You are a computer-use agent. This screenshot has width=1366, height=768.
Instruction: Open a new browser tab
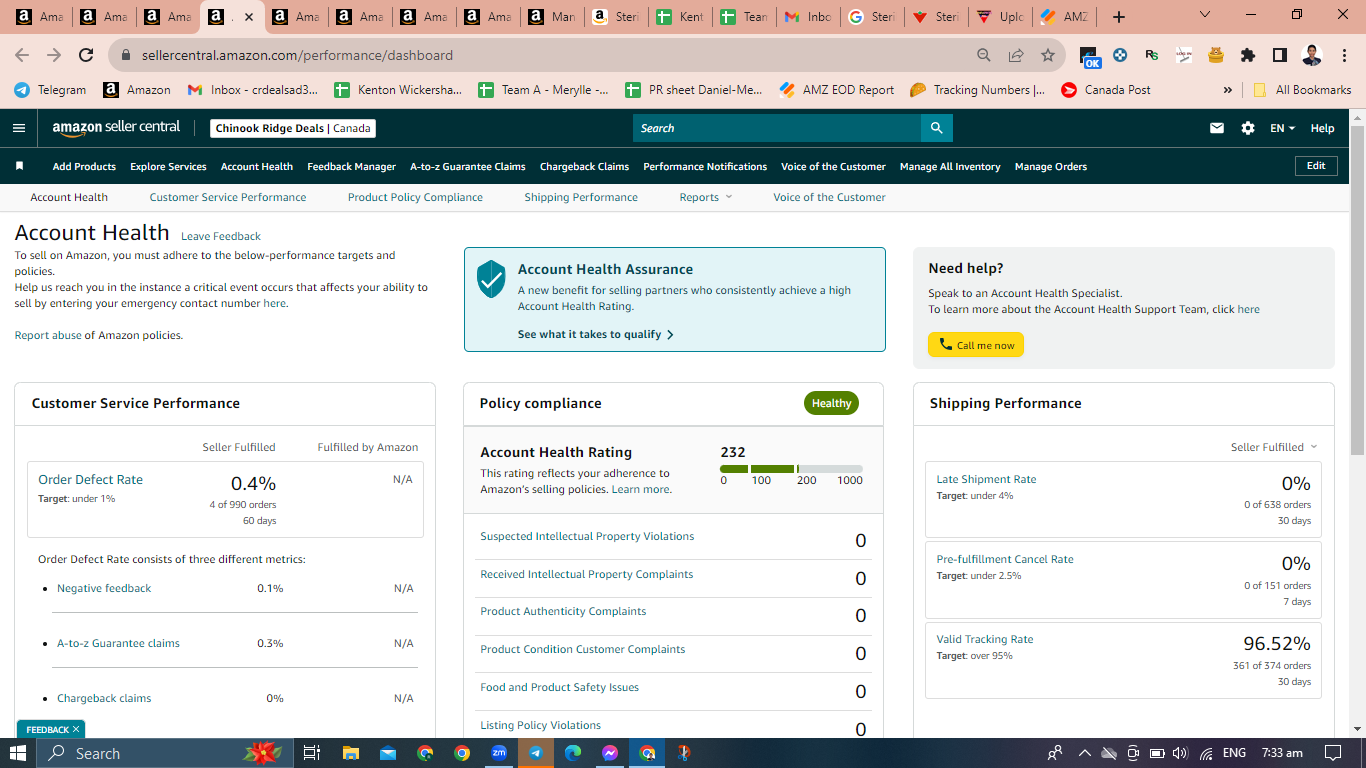[1119, 17]
